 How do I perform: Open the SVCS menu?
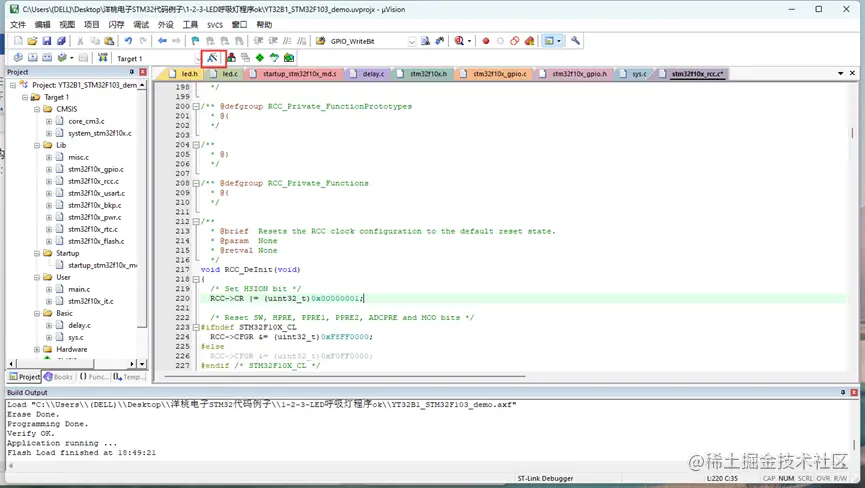click(x=215, y=25)
